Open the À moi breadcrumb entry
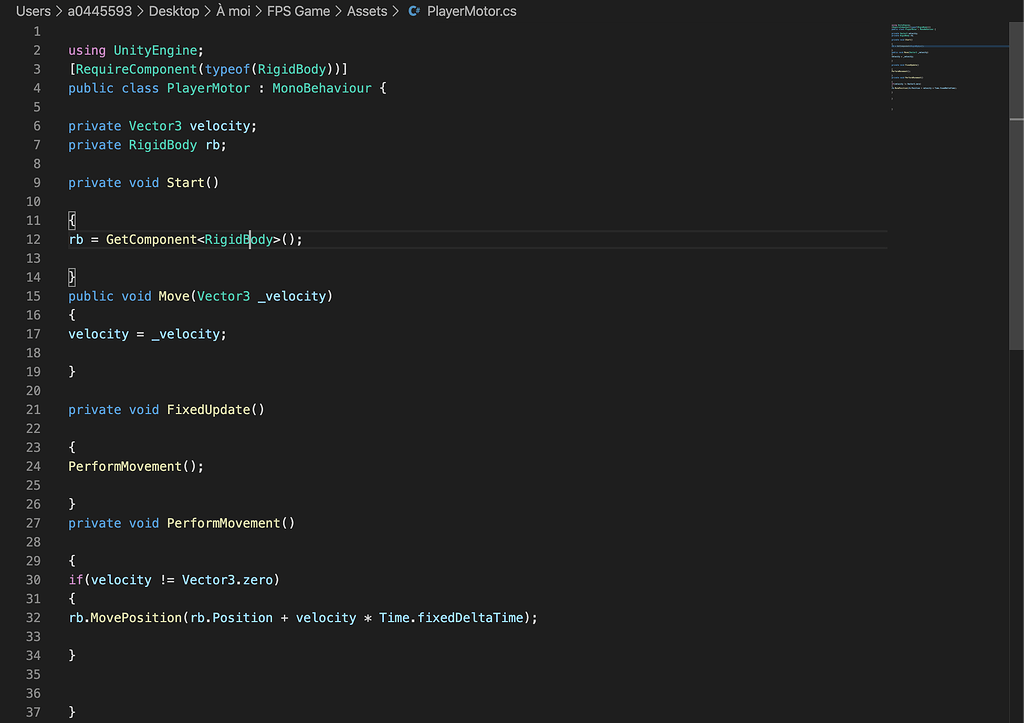 232,11
